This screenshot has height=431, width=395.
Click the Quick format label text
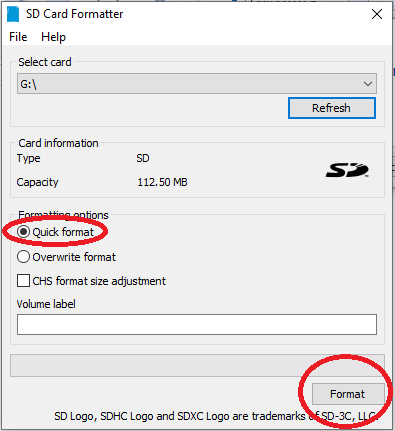pos(63,232)
